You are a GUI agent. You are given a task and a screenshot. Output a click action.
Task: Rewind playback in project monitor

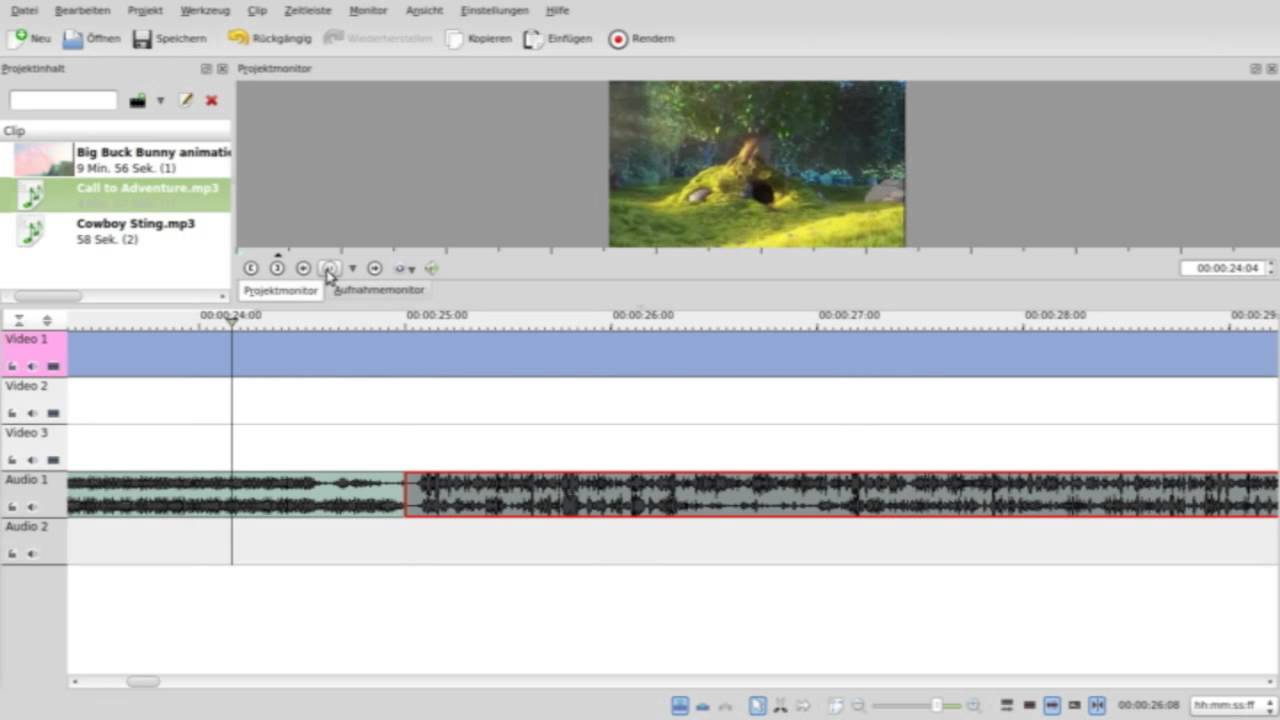tap(303, 268)
